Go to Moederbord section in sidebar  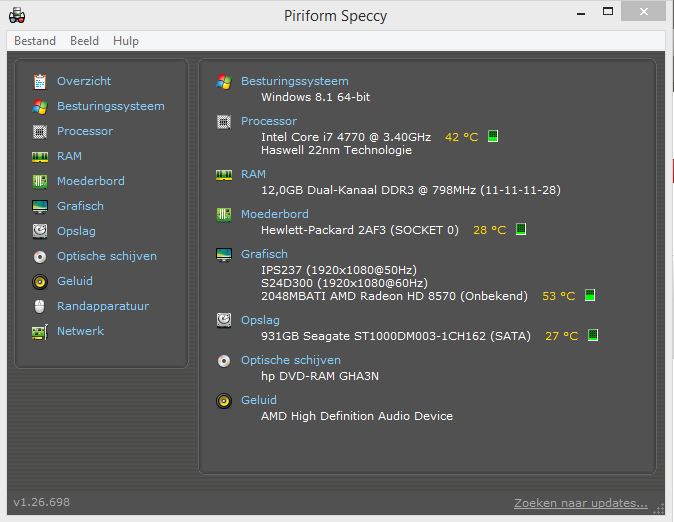[x=91, y=181]
